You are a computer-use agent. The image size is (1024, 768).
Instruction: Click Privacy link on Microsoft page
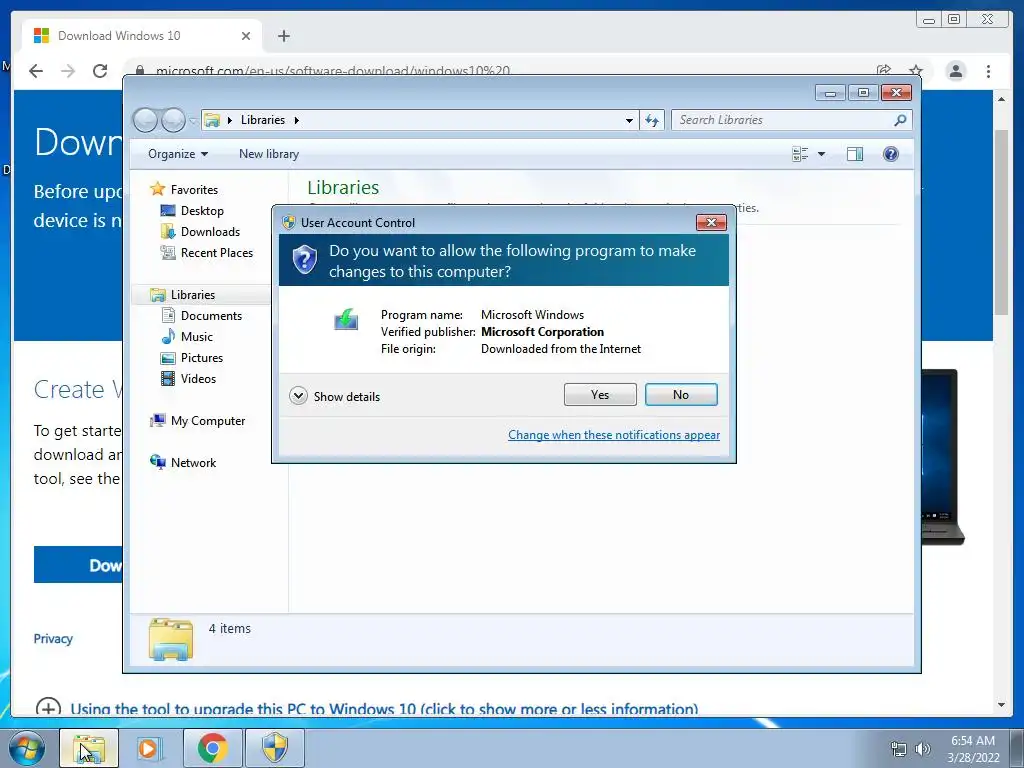(x=53, y=639)
